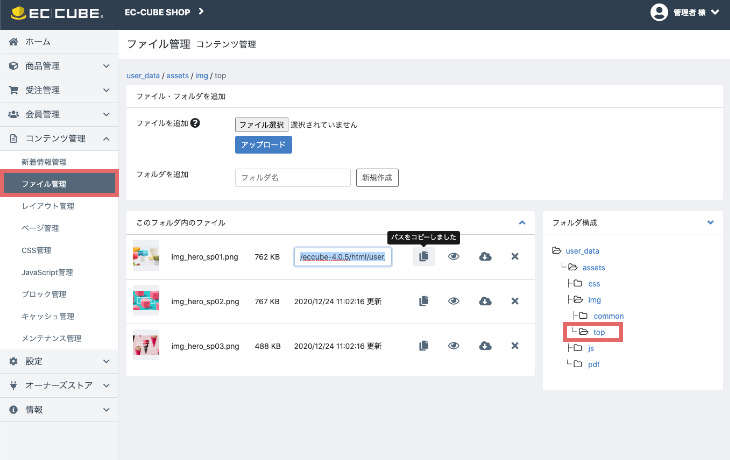Click ファイル選択 file chooser button
Screen dimensions: 730x460
click(262, 125)
